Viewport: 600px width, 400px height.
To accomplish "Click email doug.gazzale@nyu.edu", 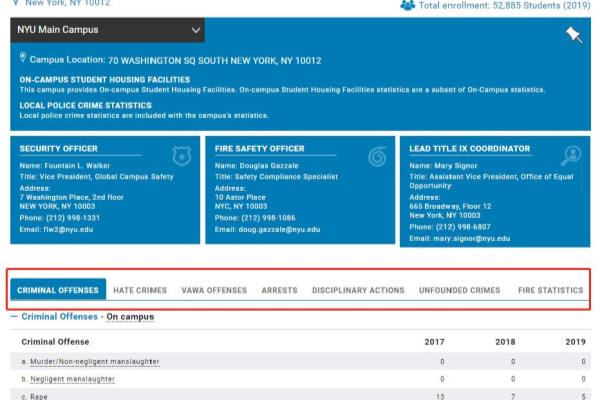I will [x=279, y=230].
